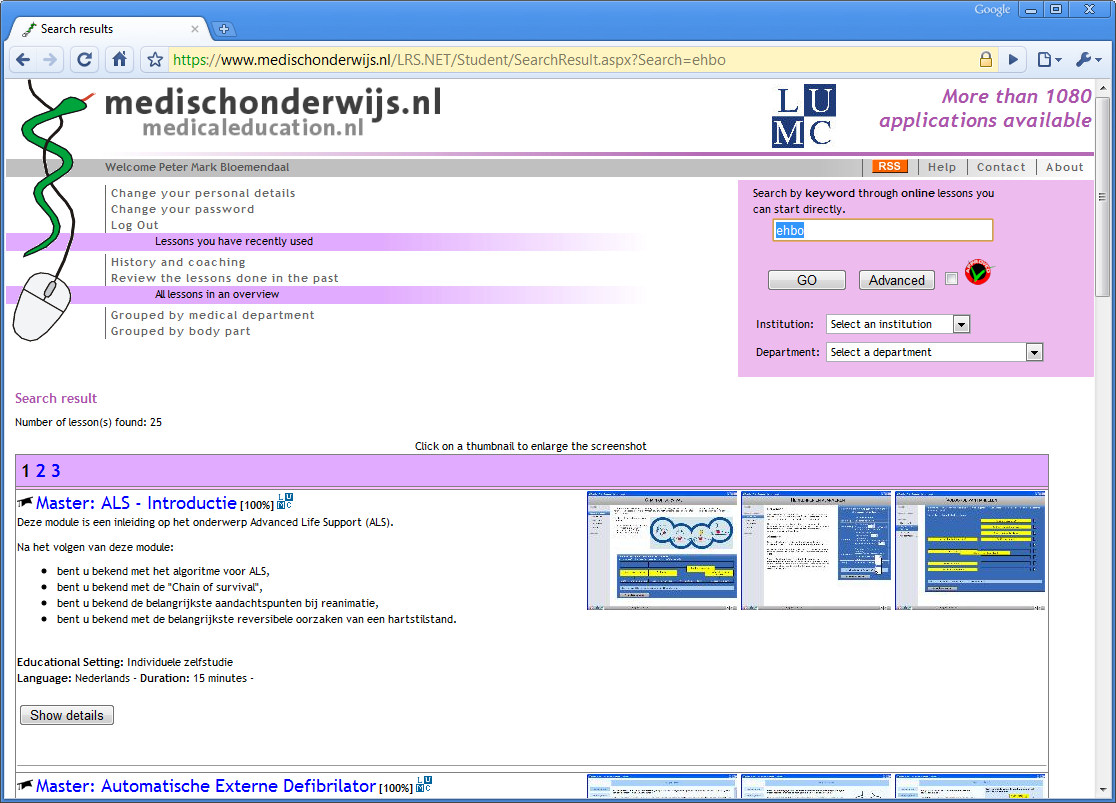Reload the page with the refresh icon
1116x803 pixels.
coord(84,60)
